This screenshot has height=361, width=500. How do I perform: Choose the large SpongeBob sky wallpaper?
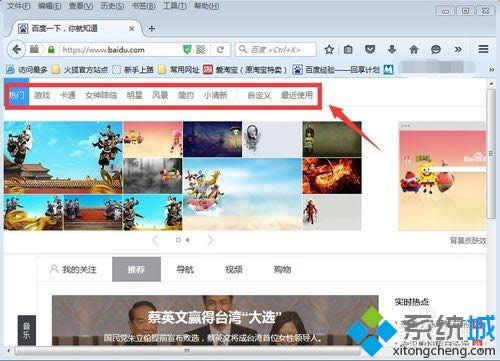pos(242,194)
